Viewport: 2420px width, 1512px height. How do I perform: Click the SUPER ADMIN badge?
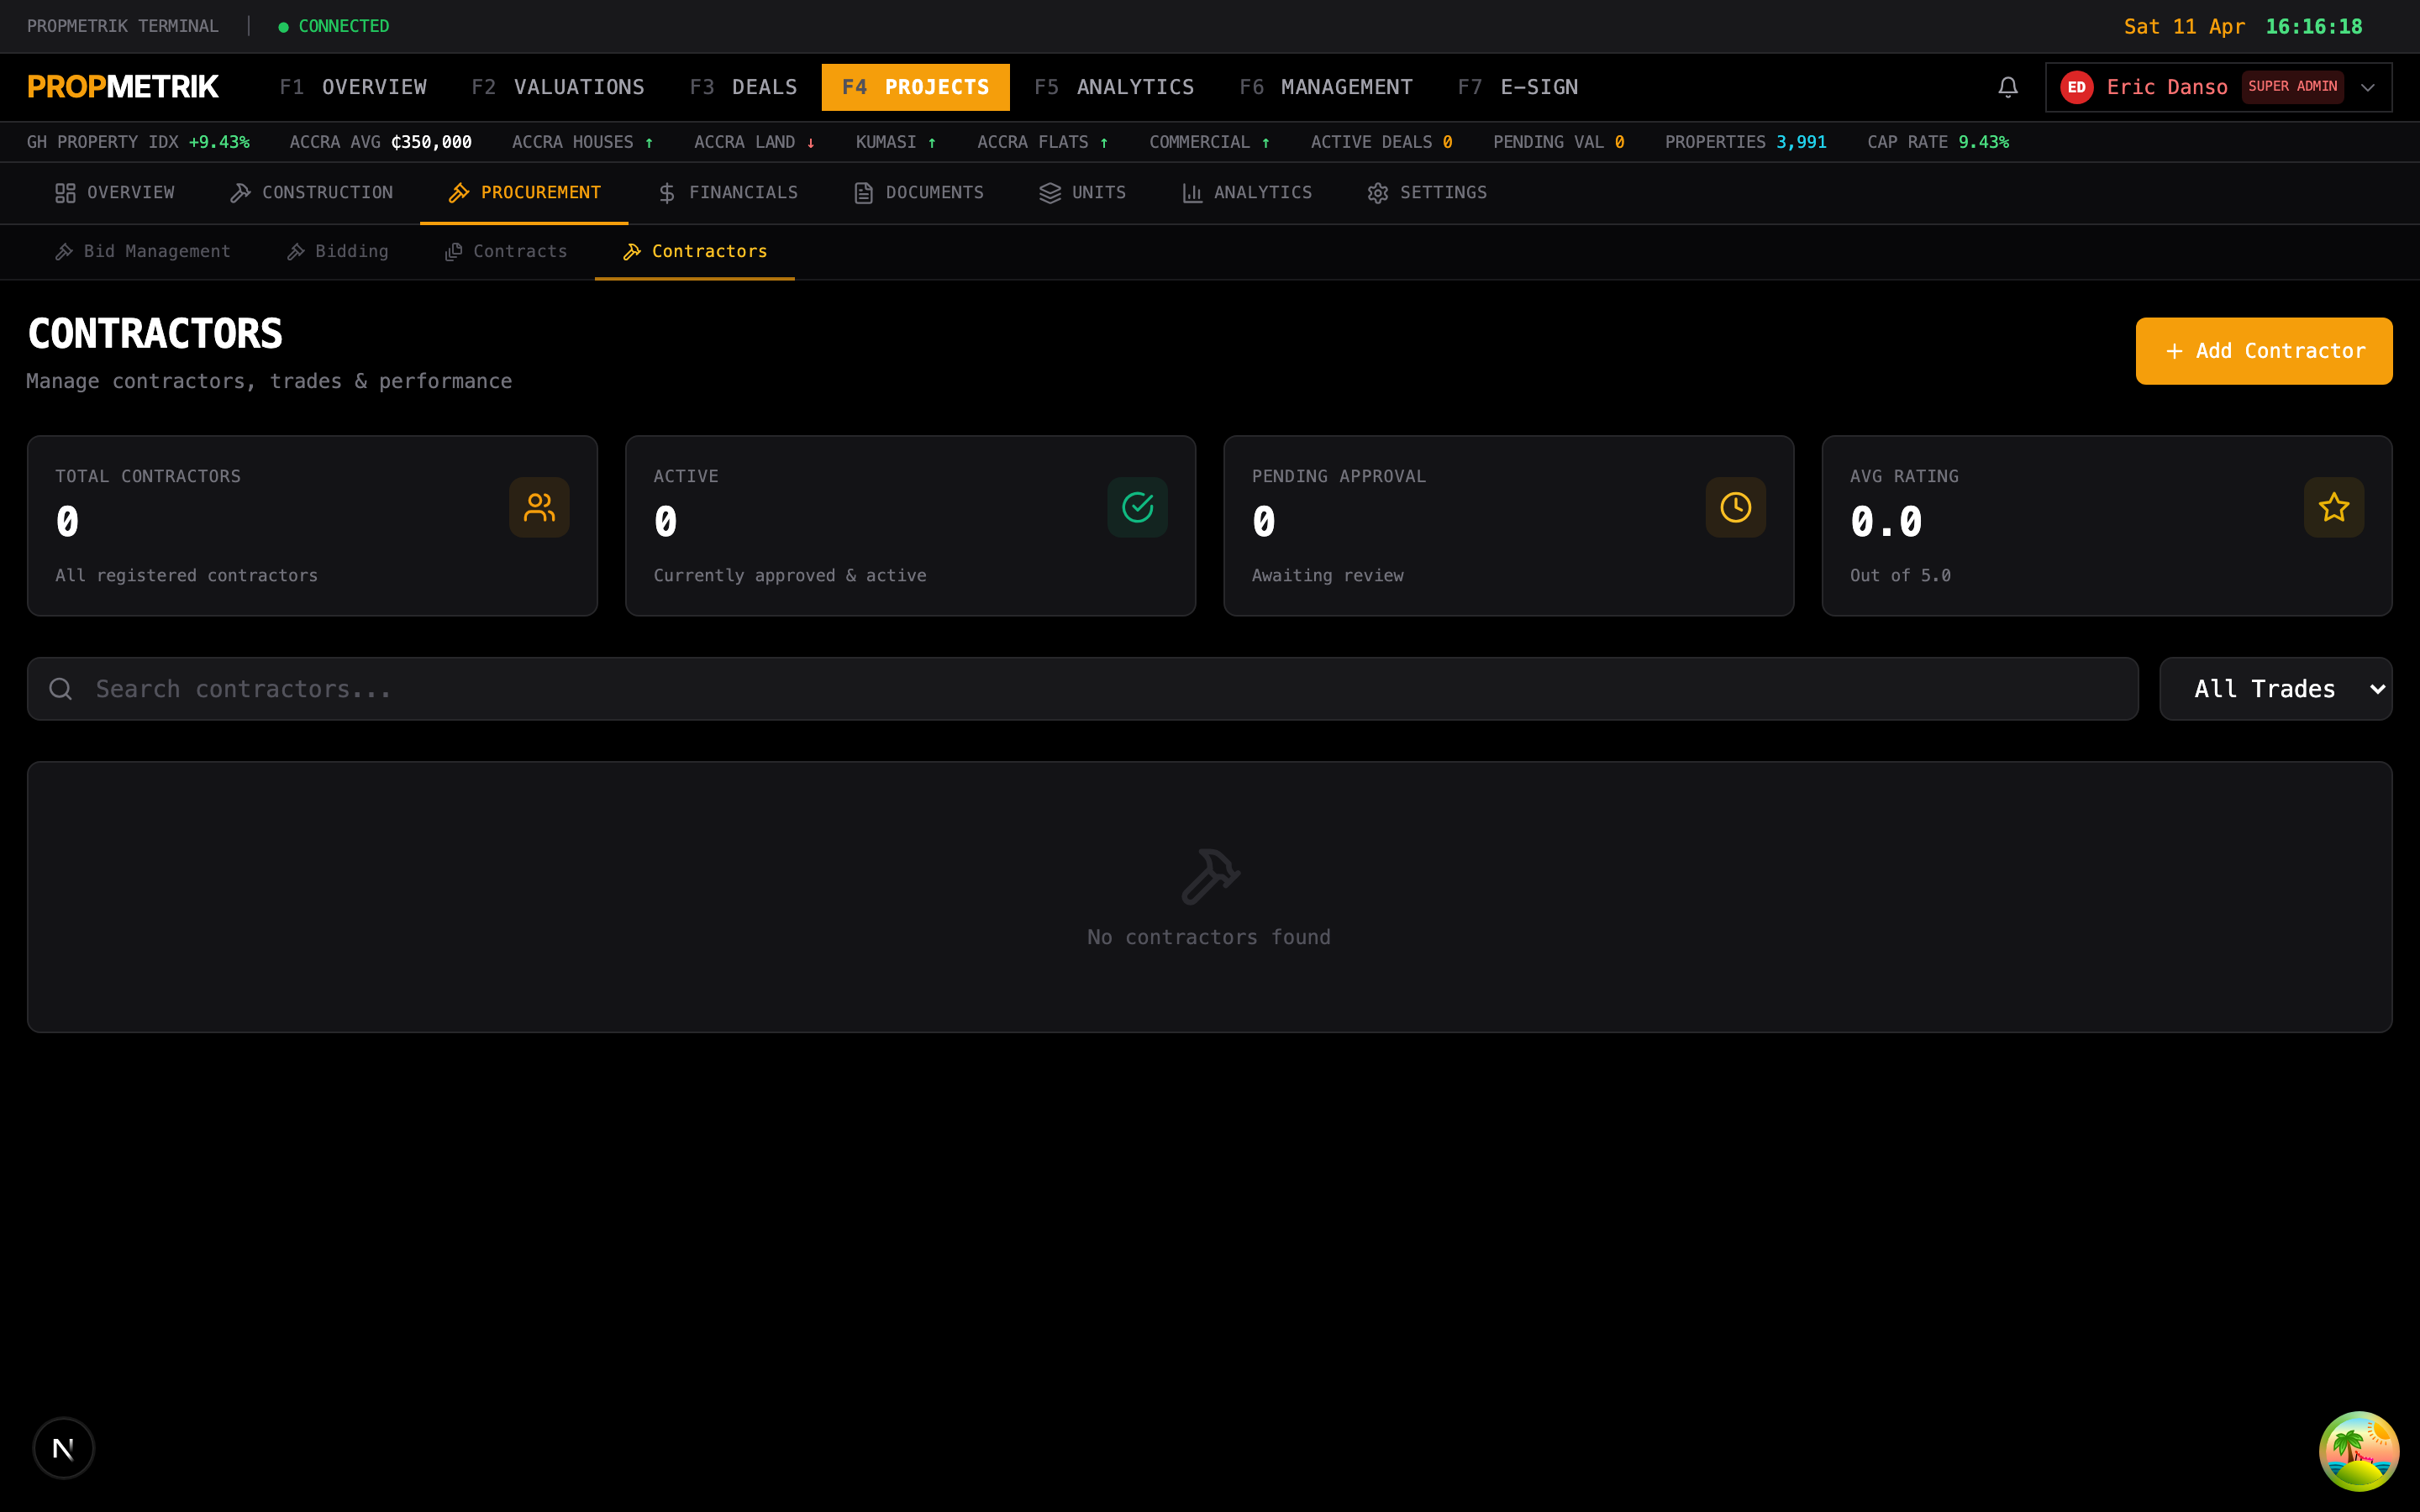tap(2292, 87)
